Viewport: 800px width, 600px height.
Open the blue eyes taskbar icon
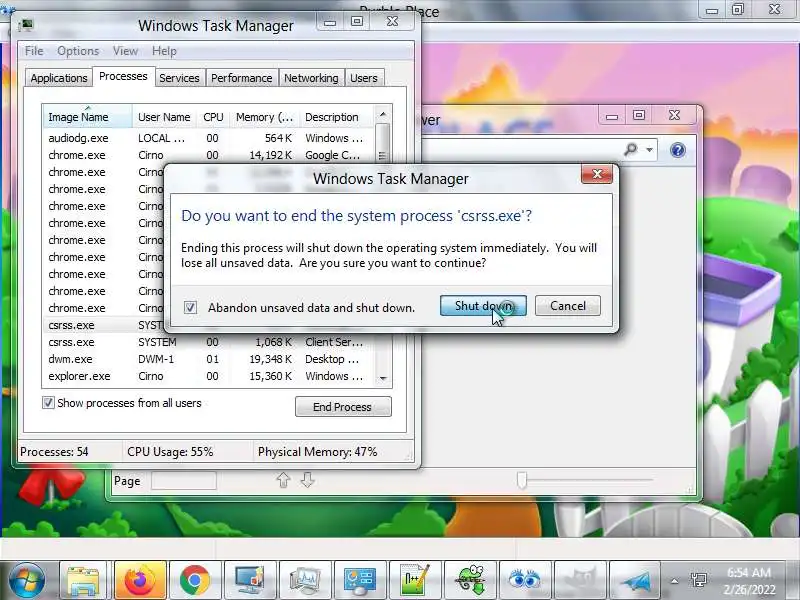click(525, 581)
